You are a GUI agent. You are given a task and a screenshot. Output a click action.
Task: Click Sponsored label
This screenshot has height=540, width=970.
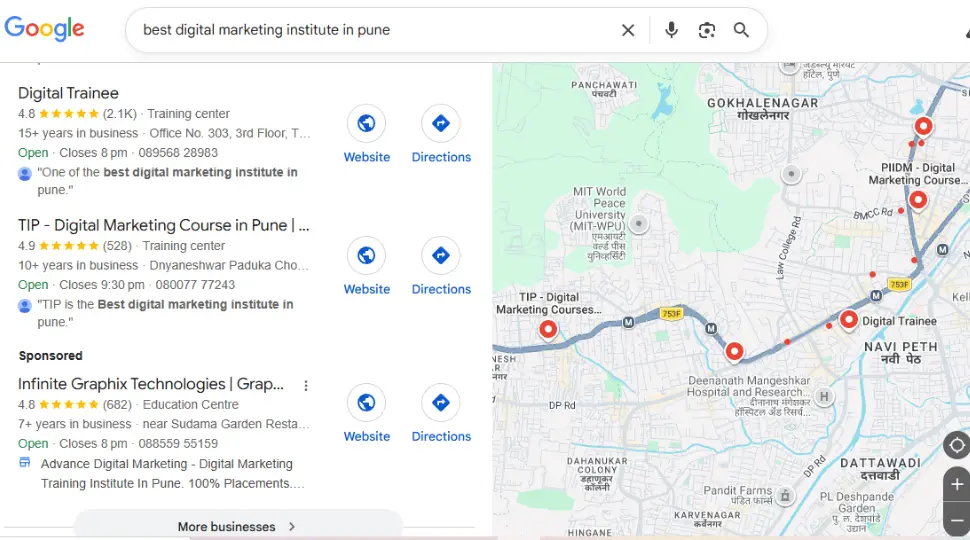(51, 356)
